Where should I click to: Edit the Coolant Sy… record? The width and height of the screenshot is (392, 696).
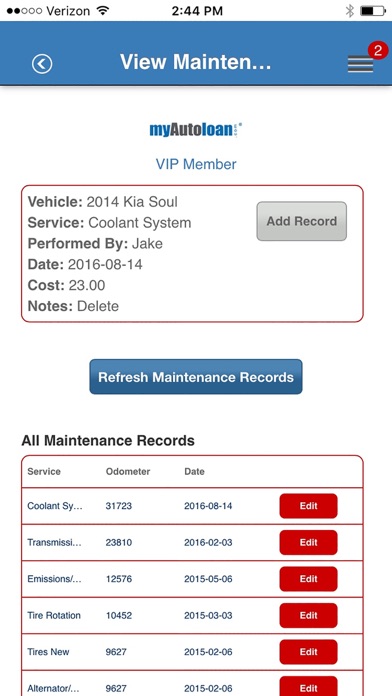pyautogui.click(x=309, y=506)
